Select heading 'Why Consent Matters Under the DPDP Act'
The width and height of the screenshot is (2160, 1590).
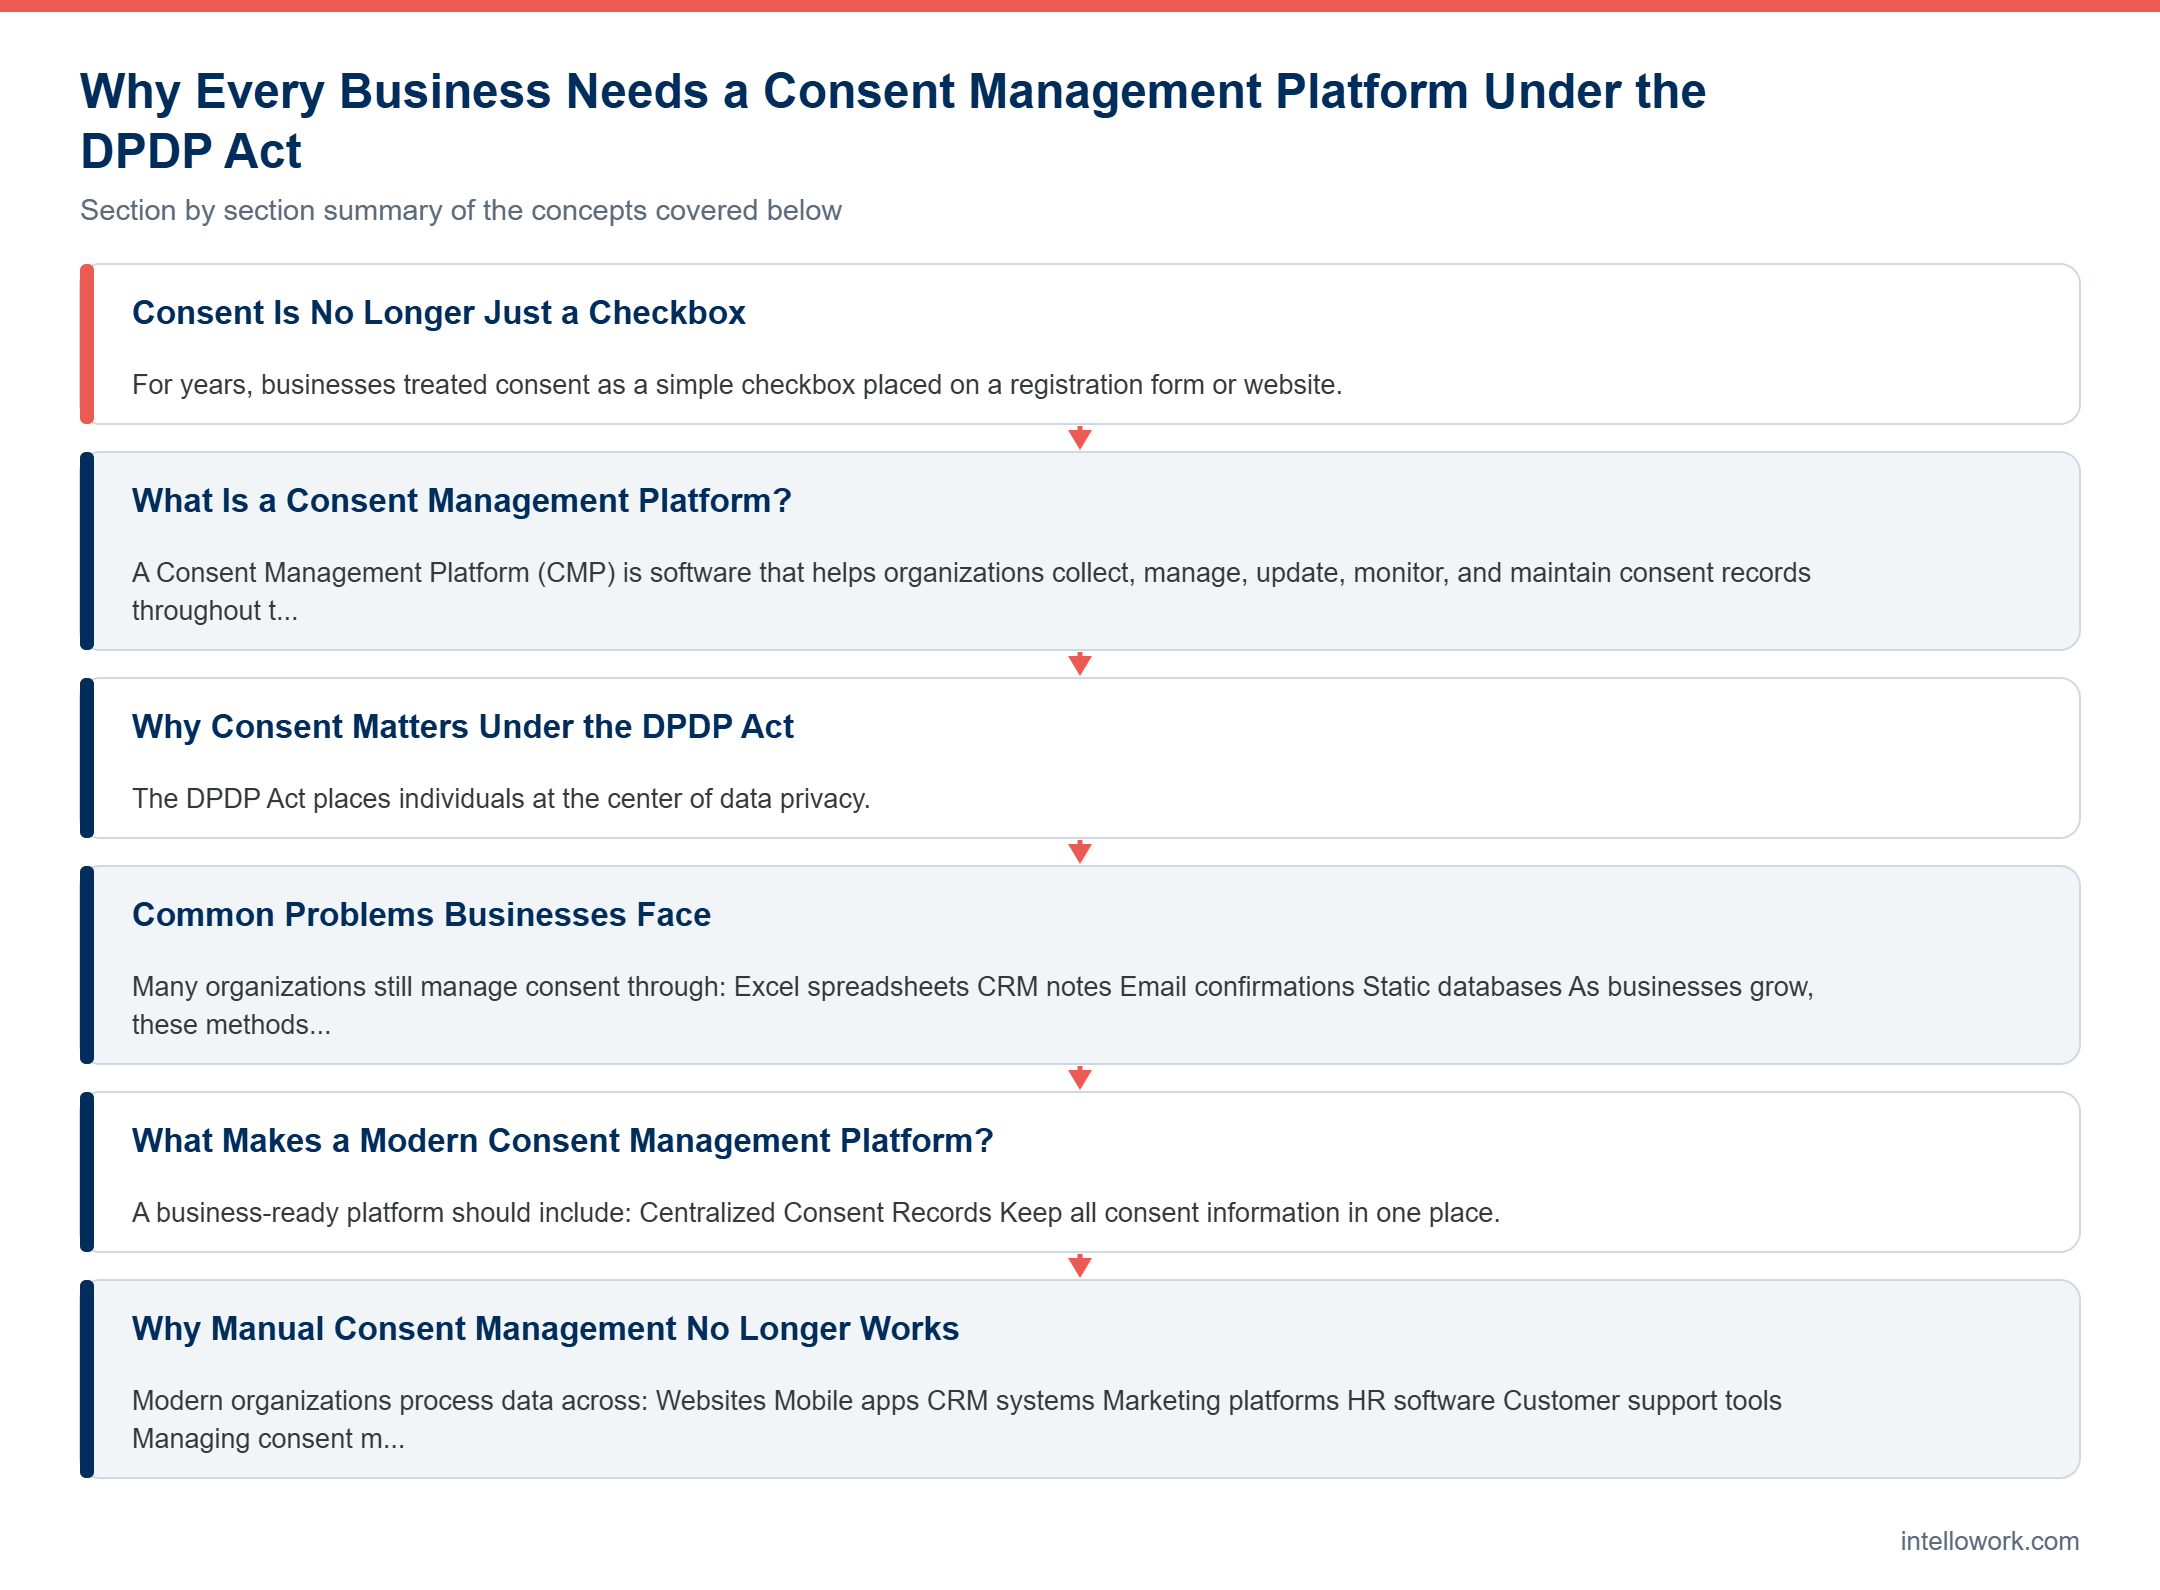coord(463,727)
